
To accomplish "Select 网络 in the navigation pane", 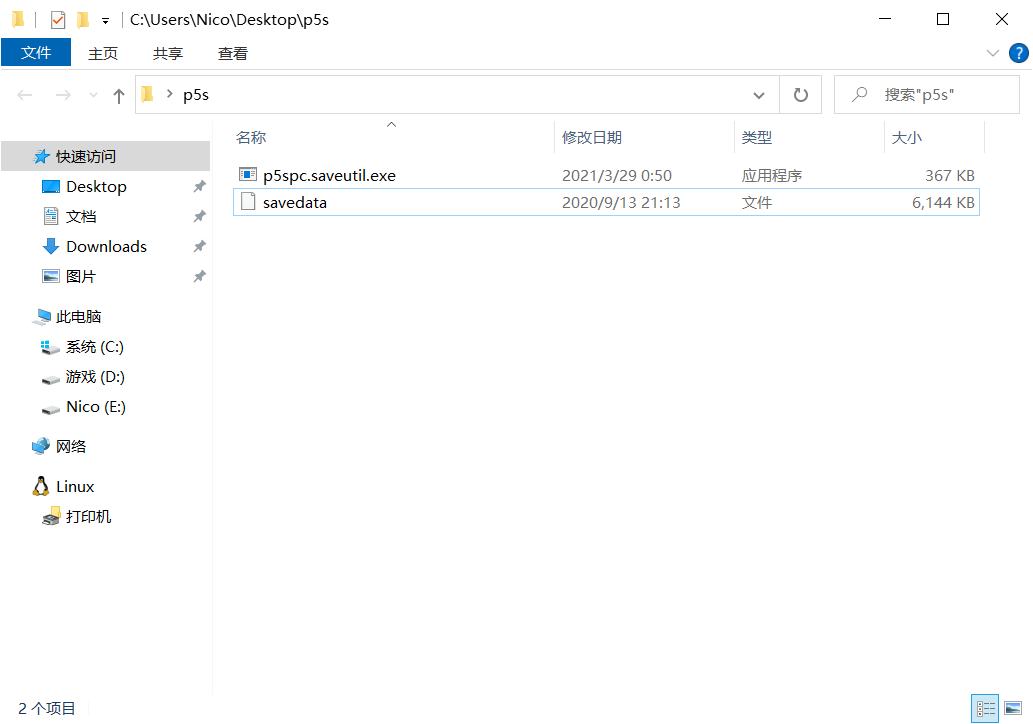I will click(x=70, y=446).
